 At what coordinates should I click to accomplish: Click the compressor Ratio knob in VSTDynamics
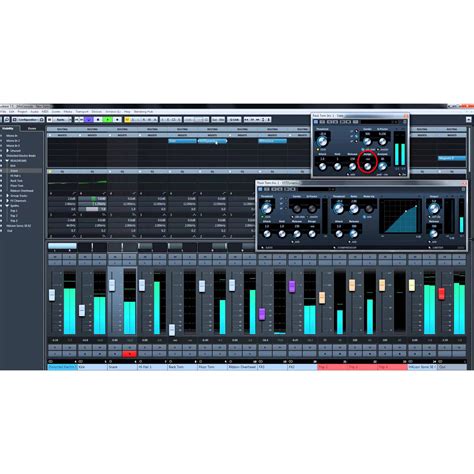tap(354, 209)
